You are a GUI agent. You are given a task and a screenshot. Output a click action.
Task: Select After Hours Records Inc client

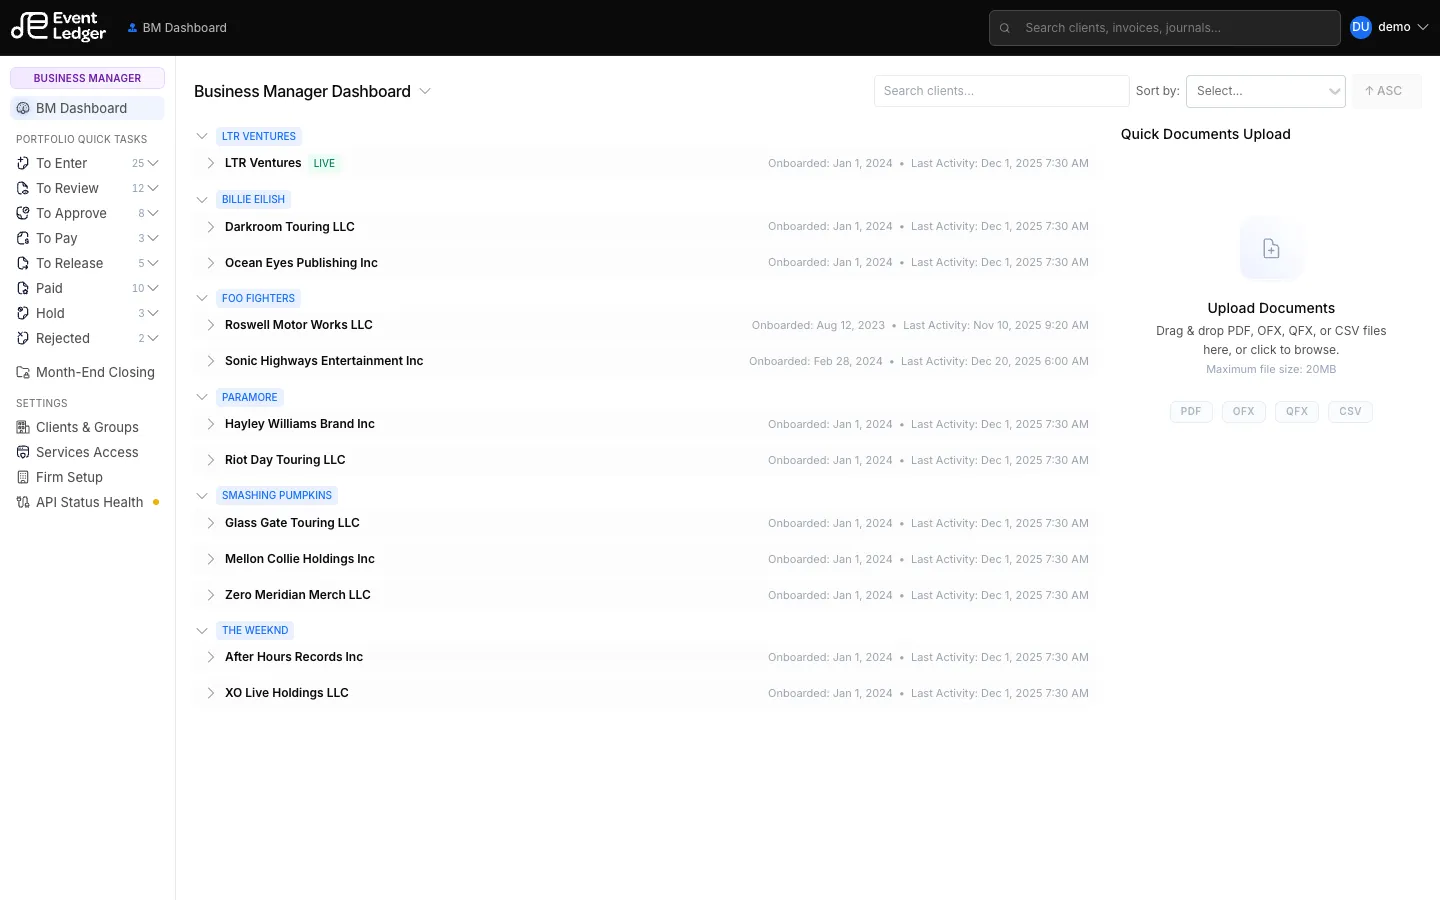[x=294, y=657]
